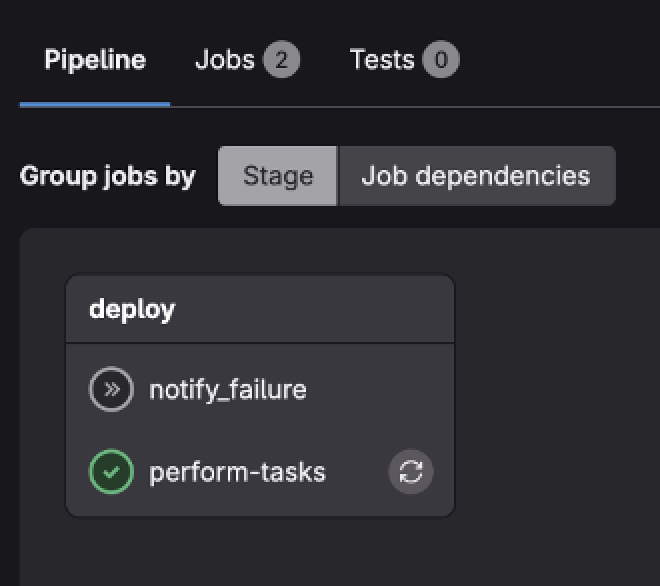Click the "Group jobs by" label
Screen dimensions: 660x586
(108, 177)
